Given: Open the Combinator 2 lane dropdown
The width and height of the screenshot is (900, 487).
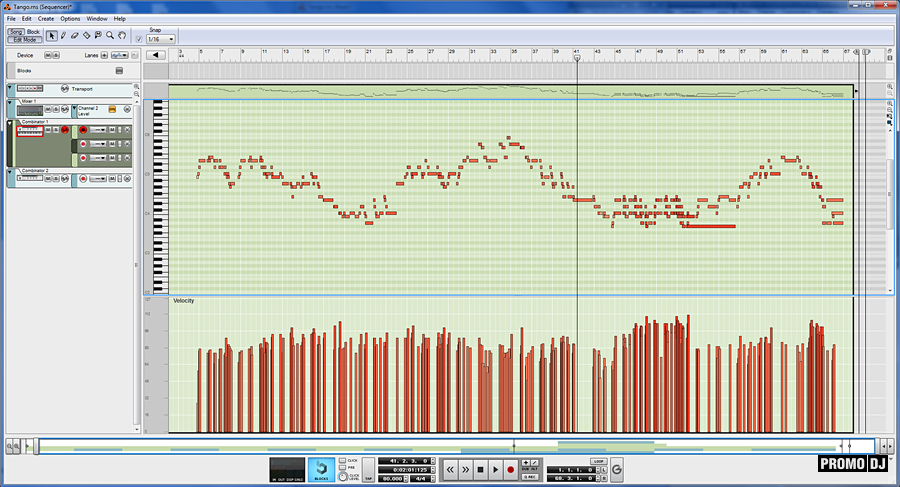Looking at the screenshot, I should (98, 179).
